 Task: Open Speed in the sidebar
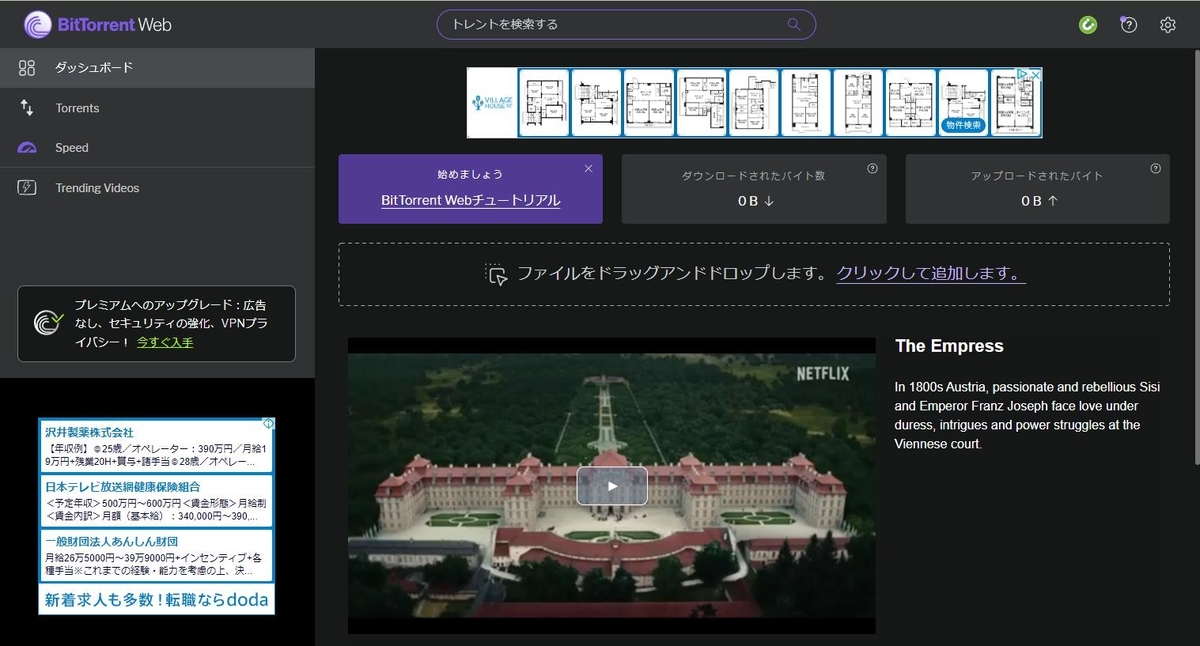pyautogui.click(x=157, y=148)
